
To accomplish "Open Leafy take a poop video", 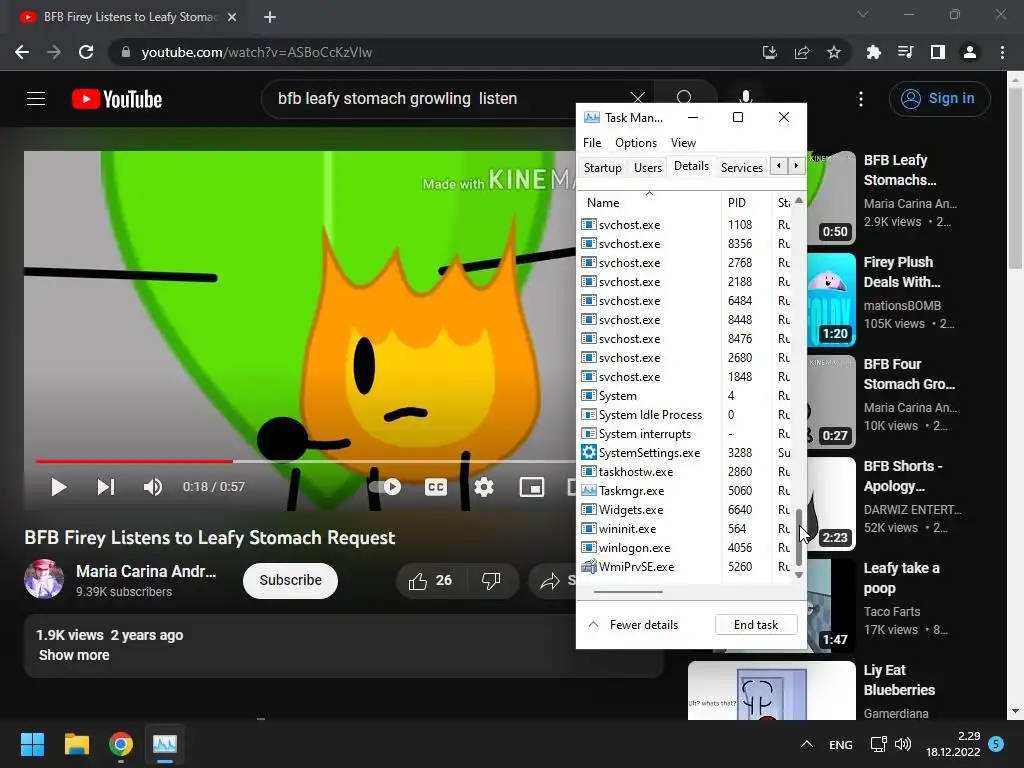I will point(901,579).
